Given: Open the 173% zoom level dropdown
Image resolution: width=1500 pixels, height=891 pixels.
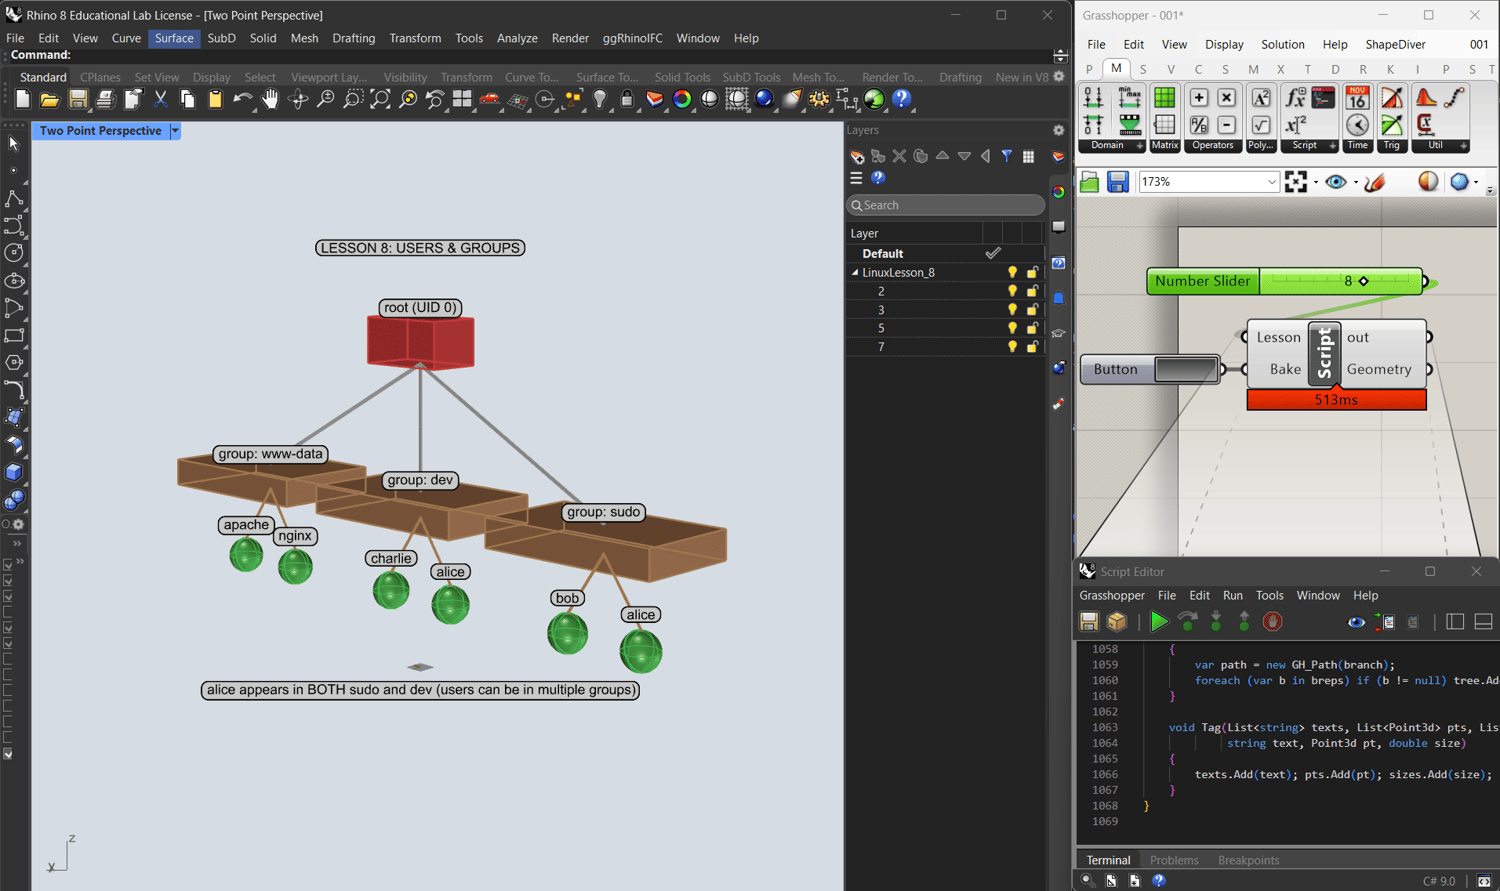Looking at the screenshot, I should coord(1271,182).
